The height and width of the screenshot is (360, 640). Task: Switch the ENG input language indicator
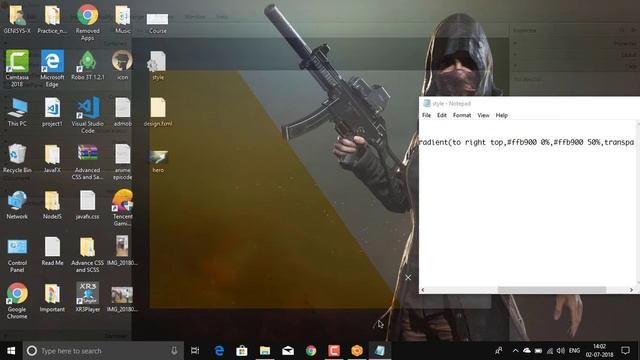(574, 351)
